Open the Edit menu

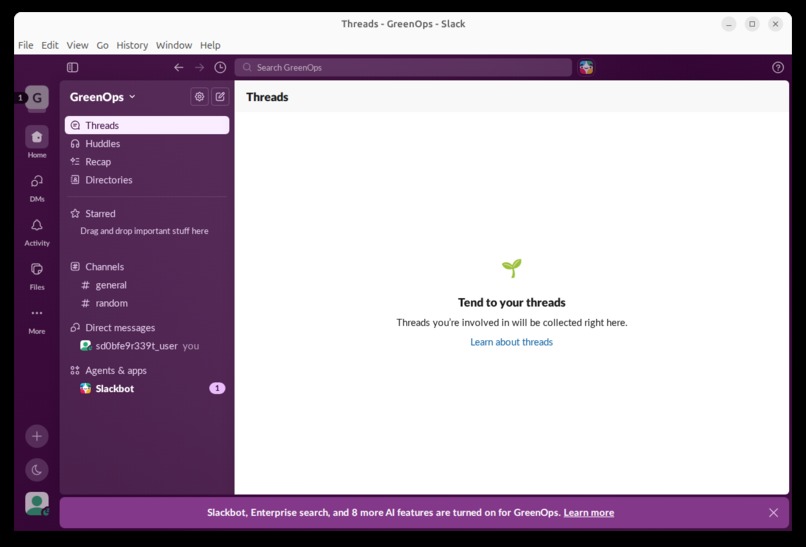50,45
